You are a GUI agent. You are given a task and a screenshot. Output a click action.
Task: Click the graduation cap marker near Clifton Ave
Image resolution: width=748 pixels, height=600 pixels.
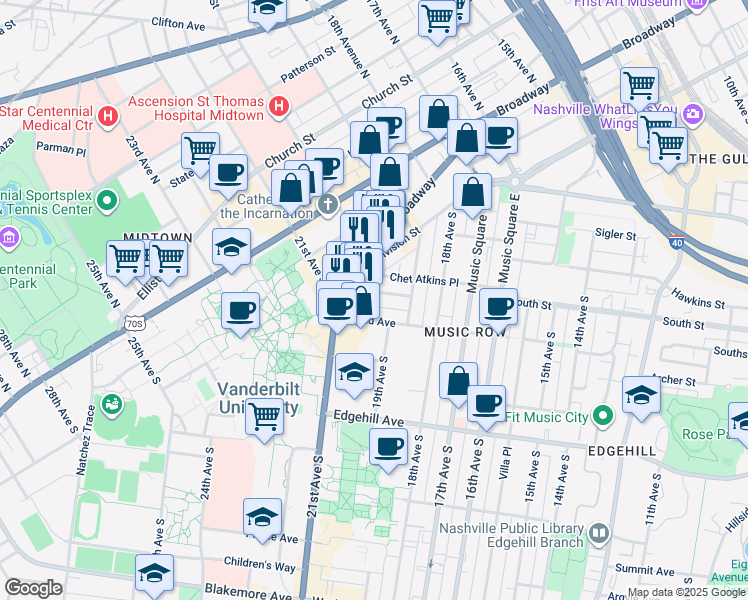(x=267, y=10)
